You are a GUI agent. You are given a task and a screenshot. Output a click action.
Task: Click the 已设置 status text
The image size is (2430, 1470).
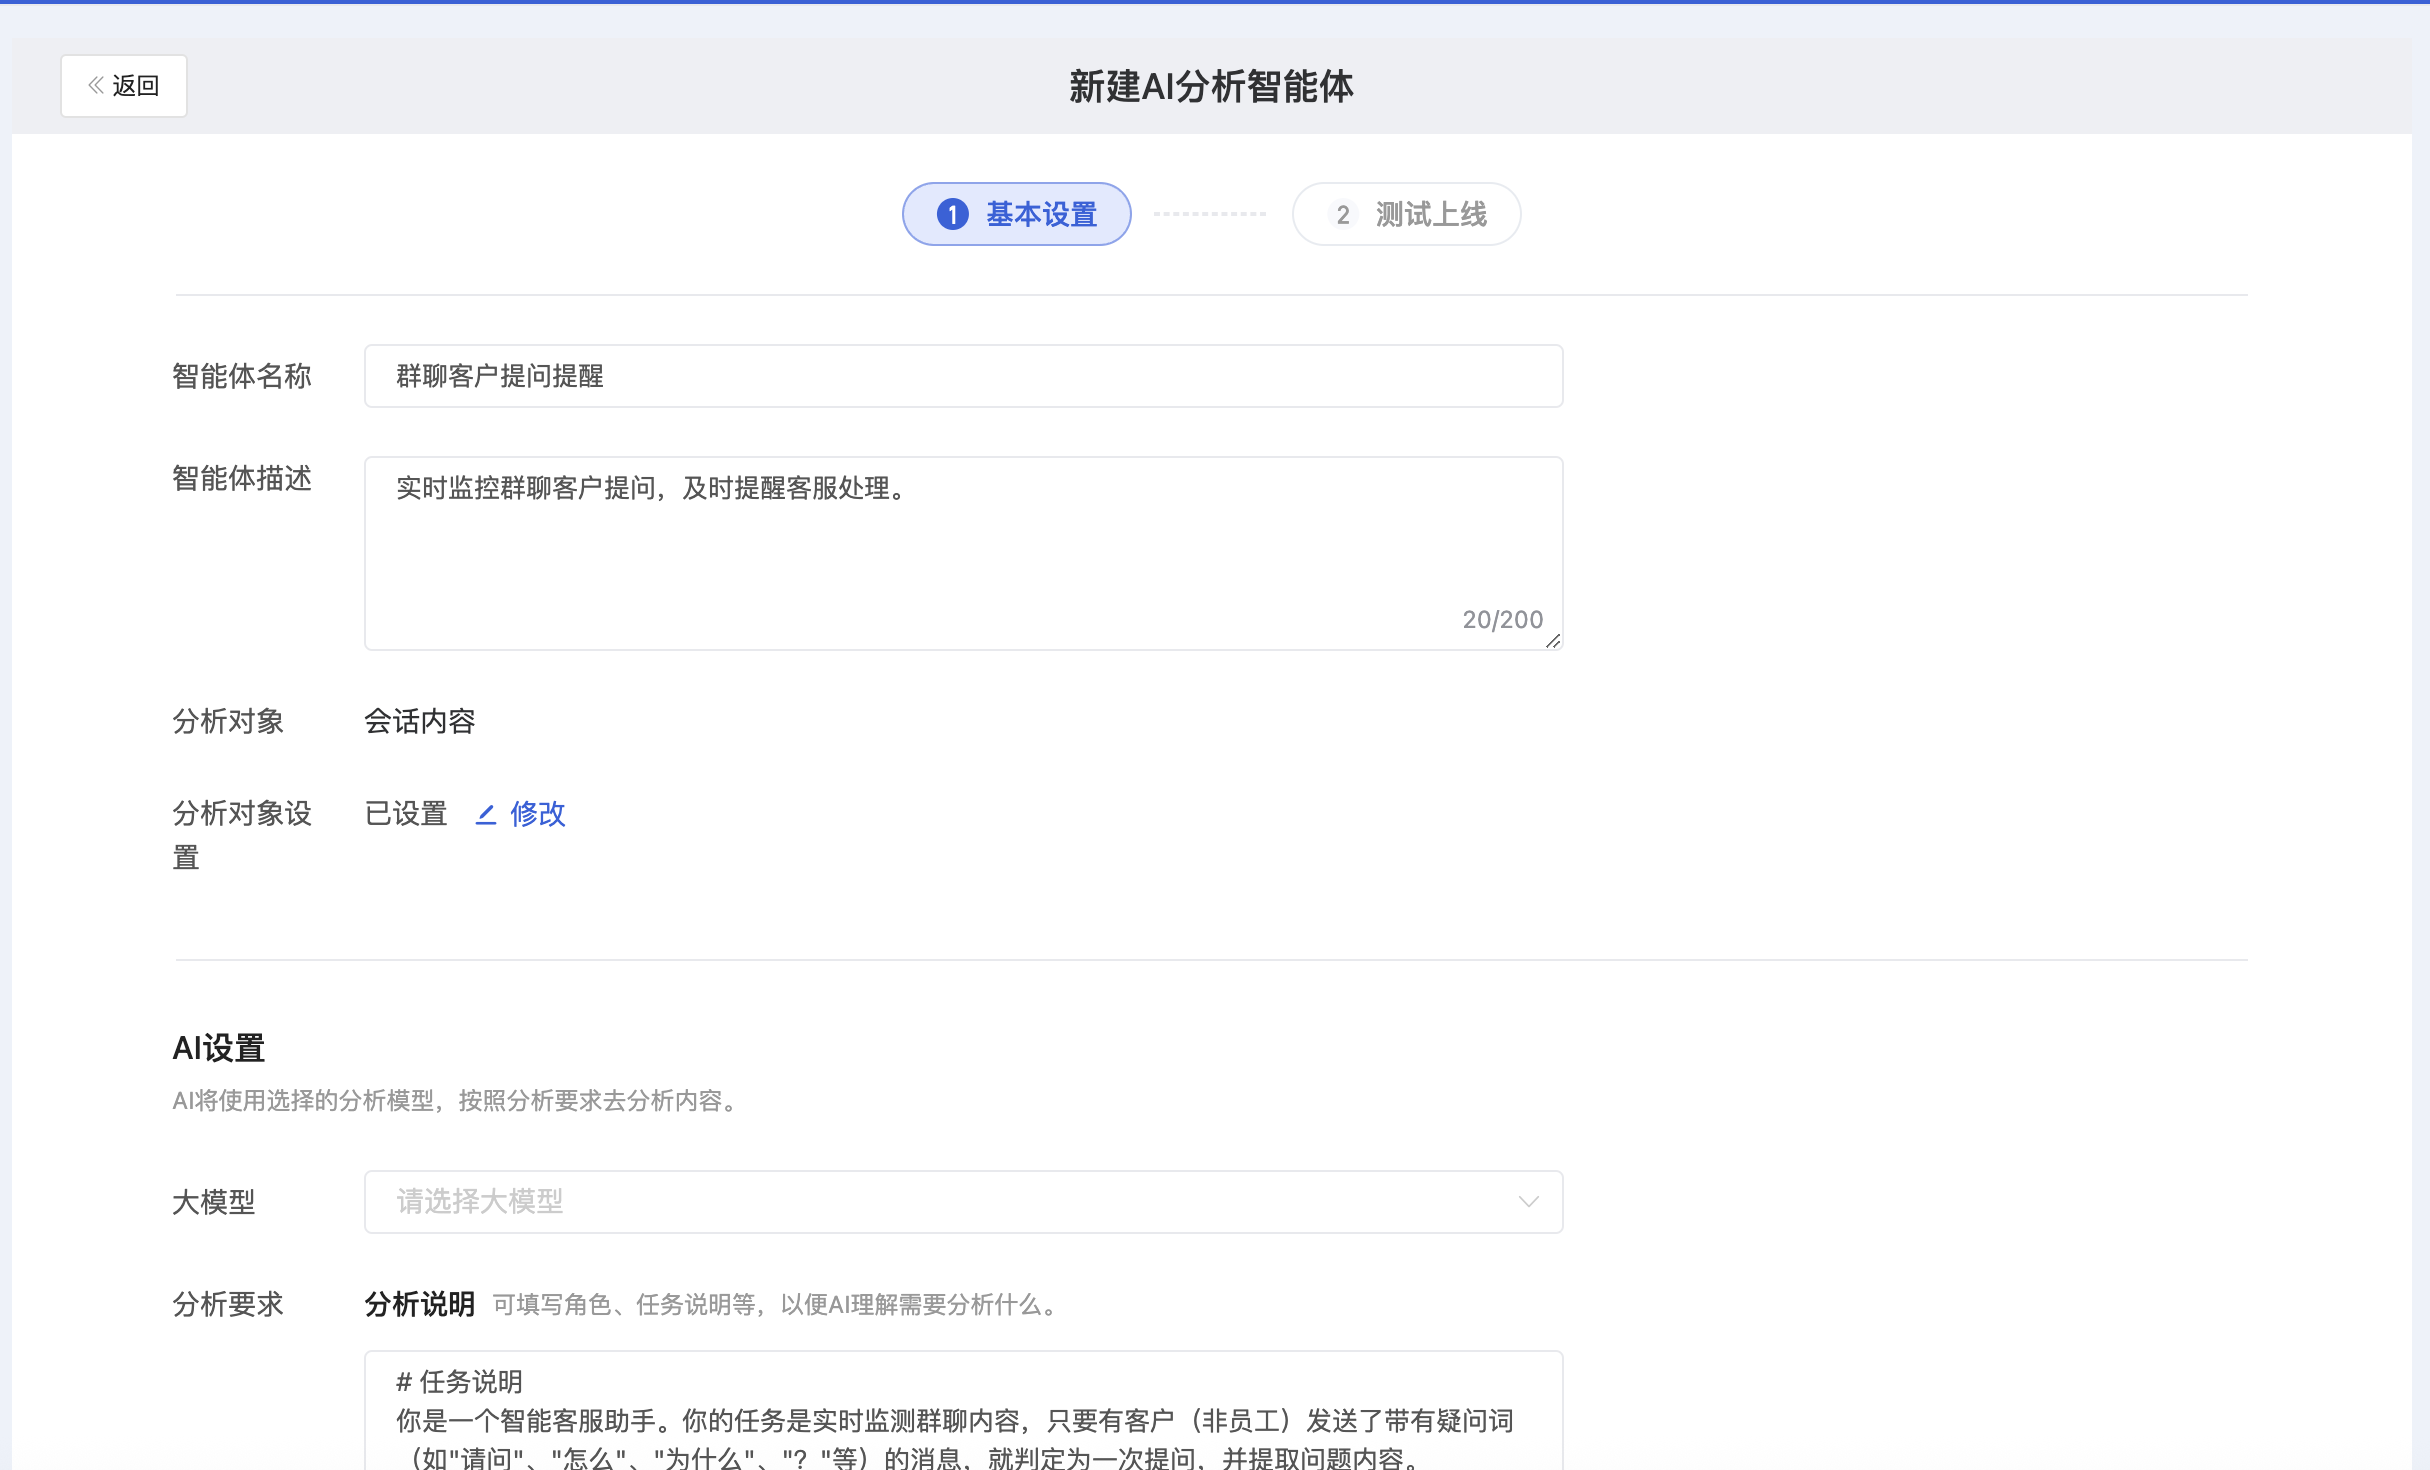406,814
